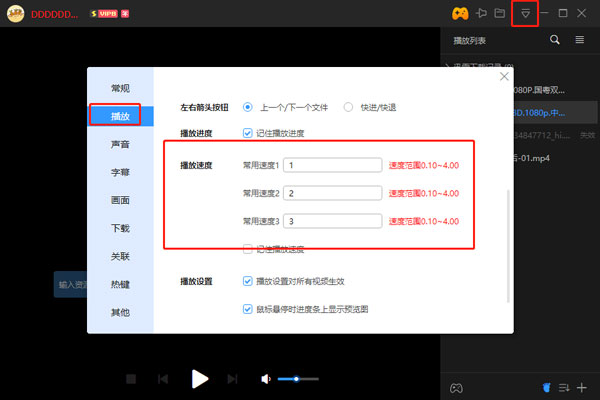
Task: Click the Stop playback square button
Action: pyautogui.click(x=131, y=379)
